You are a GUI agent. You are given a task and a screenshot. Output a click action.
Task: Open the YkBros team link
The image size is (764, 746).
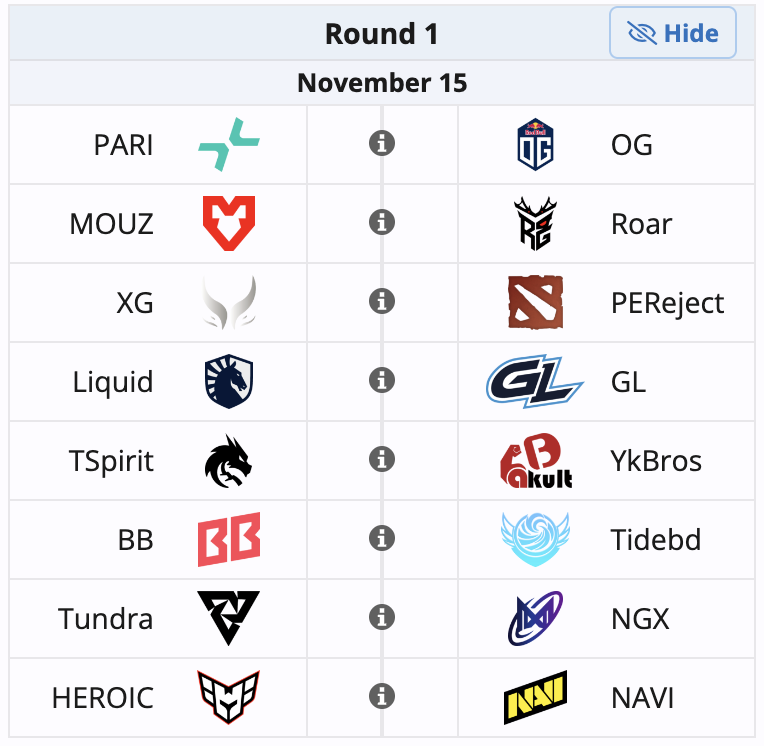(x=655, y=461)
